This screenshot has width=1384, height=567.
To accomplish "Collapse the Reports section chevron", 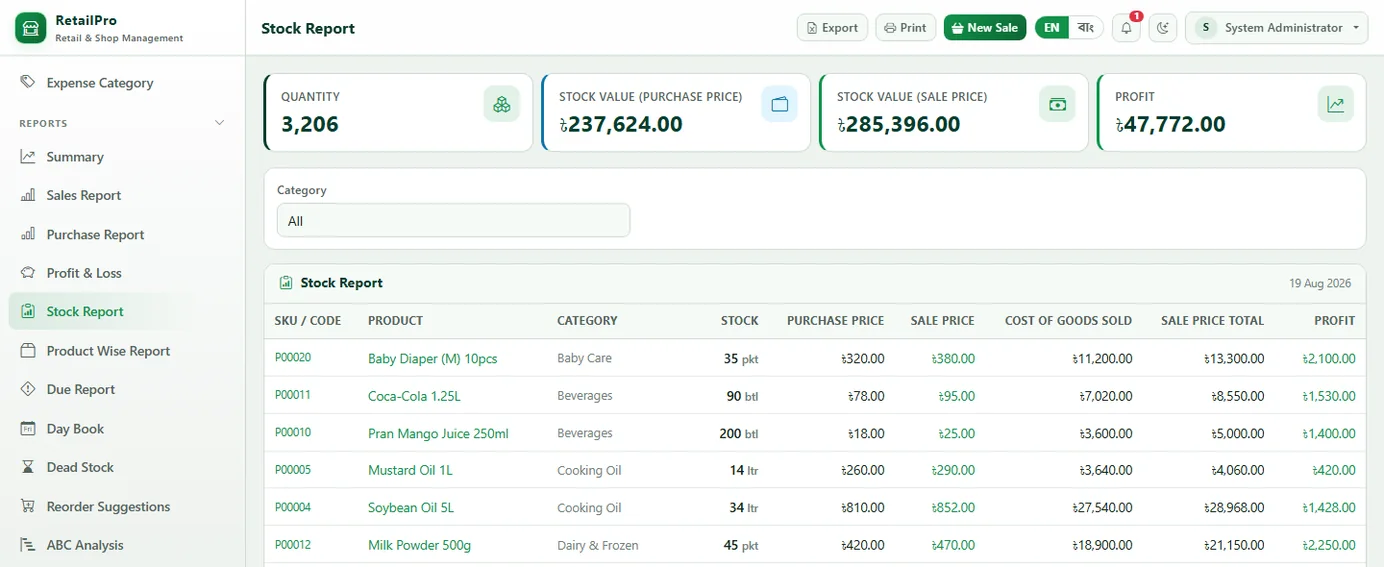I will point(220,123).
